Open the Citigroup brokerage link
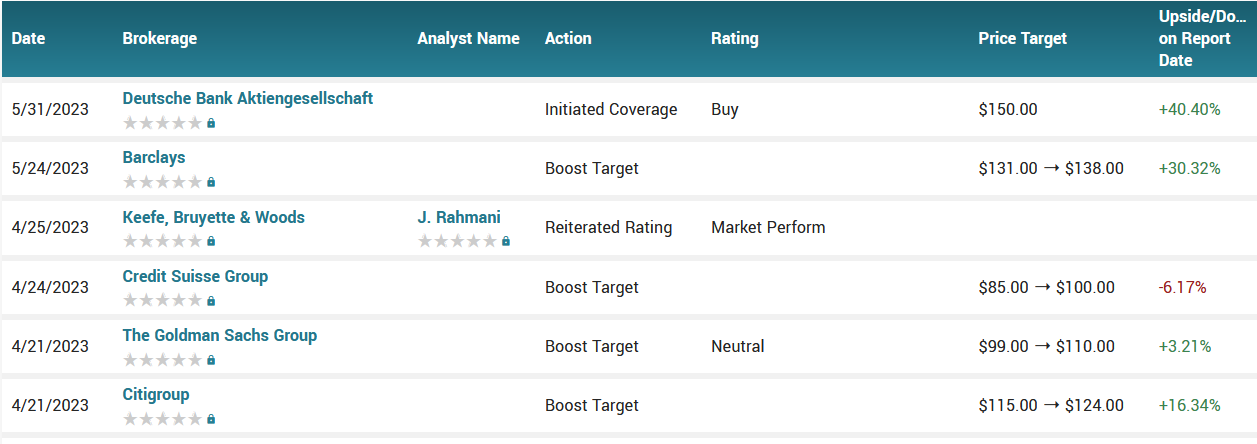Viewport: 1257px width, 444px height. pos(156,394)
